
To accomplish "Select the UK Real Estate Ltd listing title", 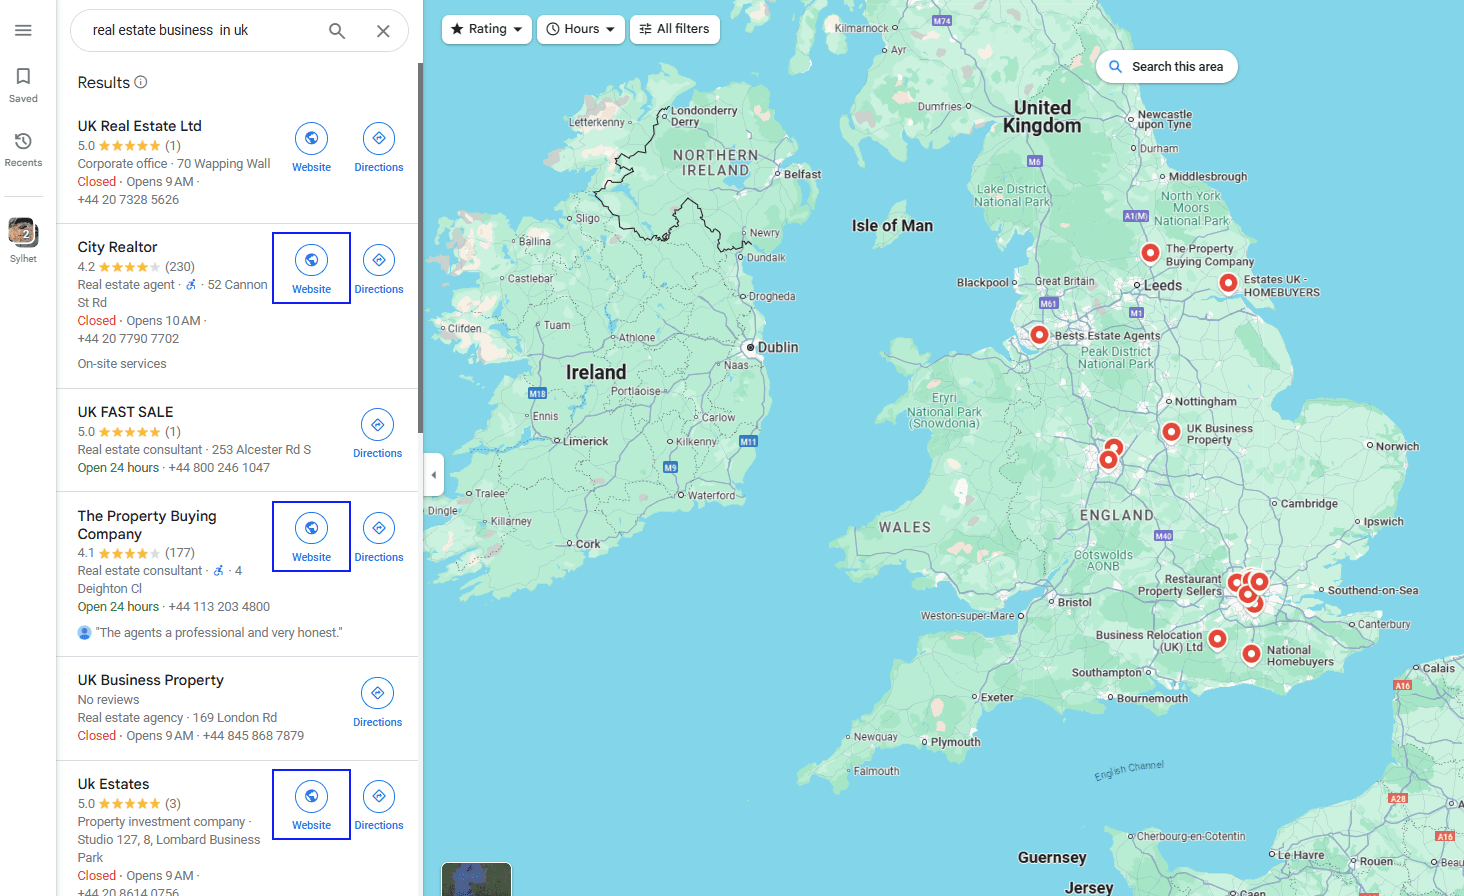I will pos(140,126).
